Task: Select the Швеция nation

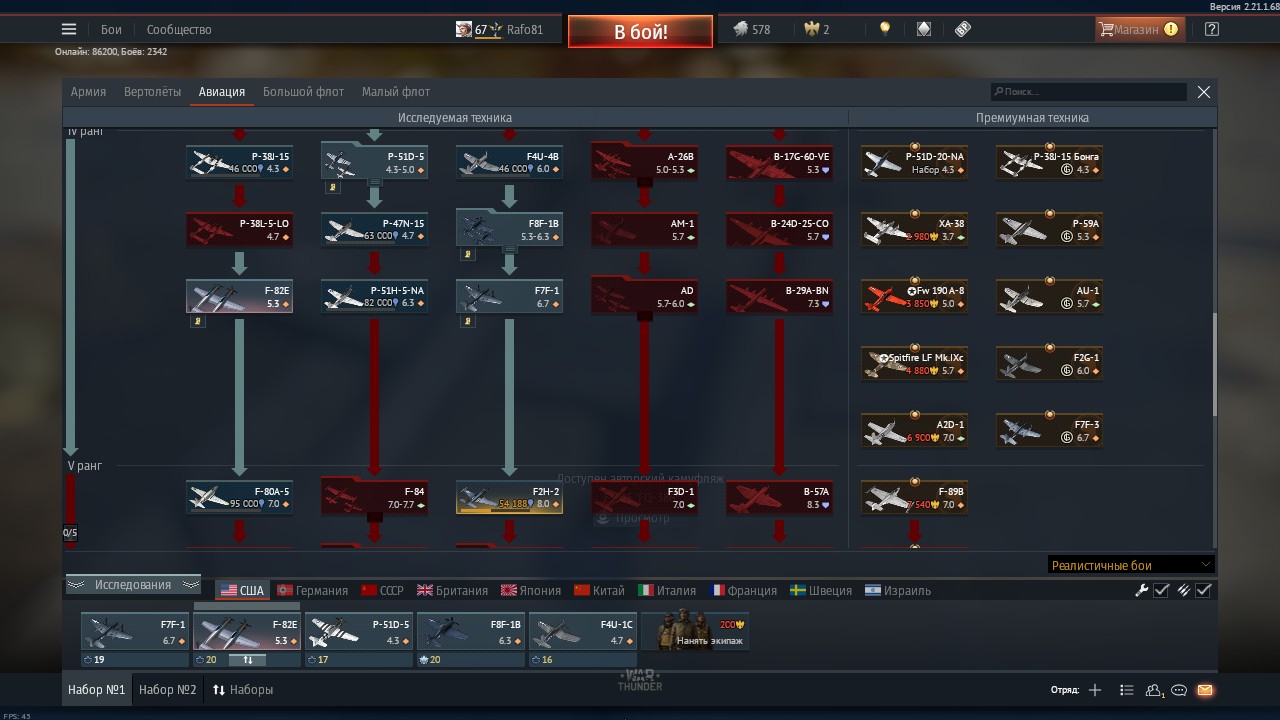Action: coord(821,590)
